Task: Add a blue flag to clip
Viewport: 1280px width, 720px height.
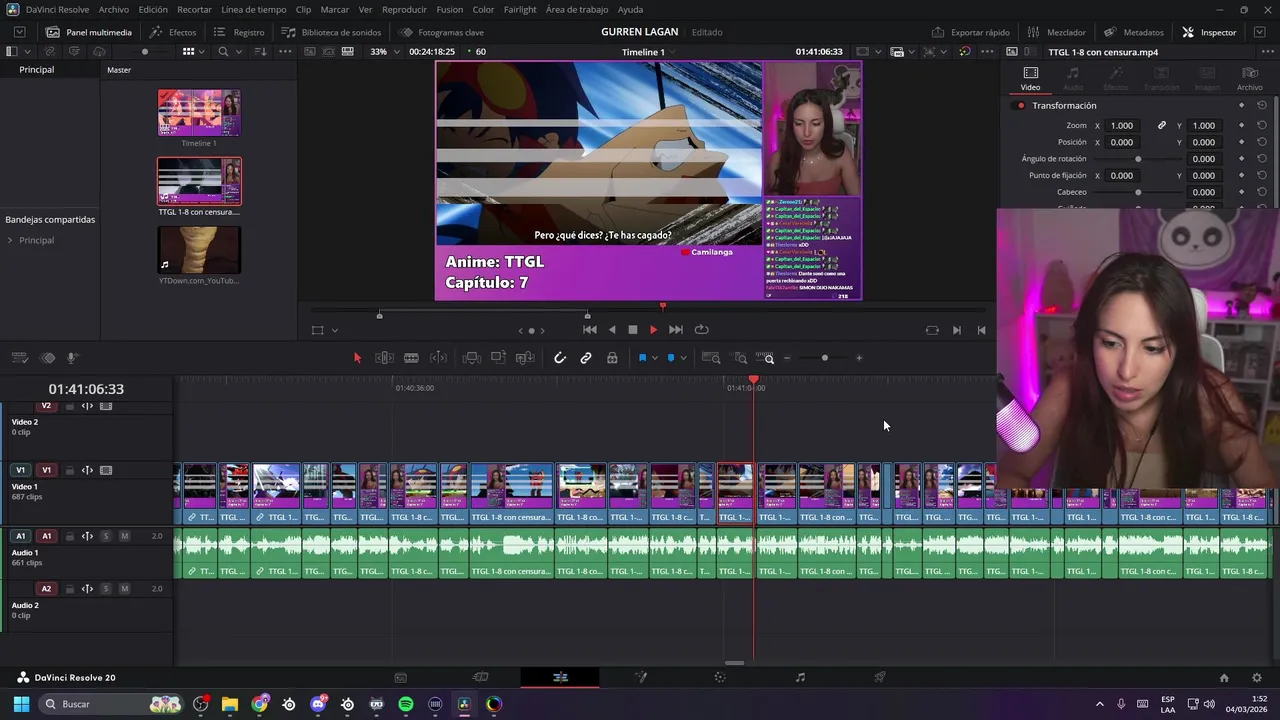Action: (x=642, y=358)
